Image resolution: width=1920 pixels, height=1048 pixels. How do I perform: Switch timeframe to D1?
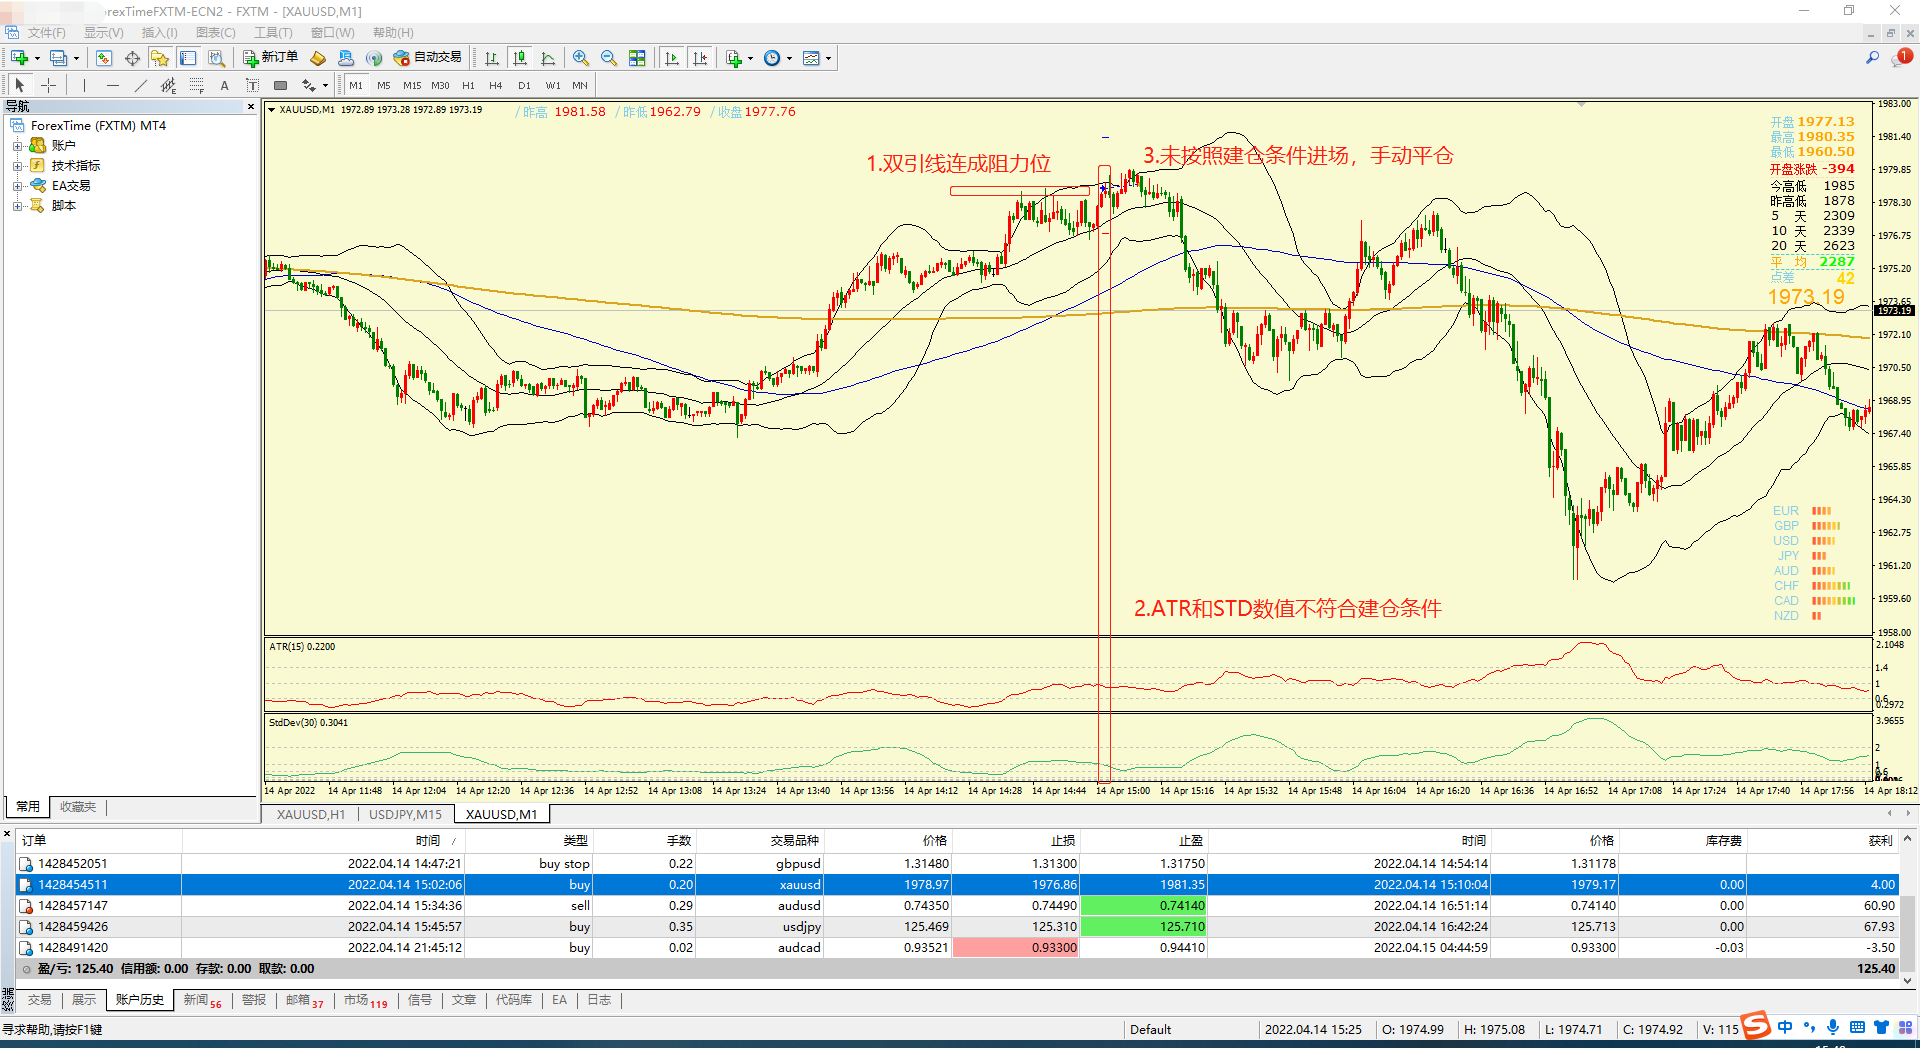(x=524, y=85)
